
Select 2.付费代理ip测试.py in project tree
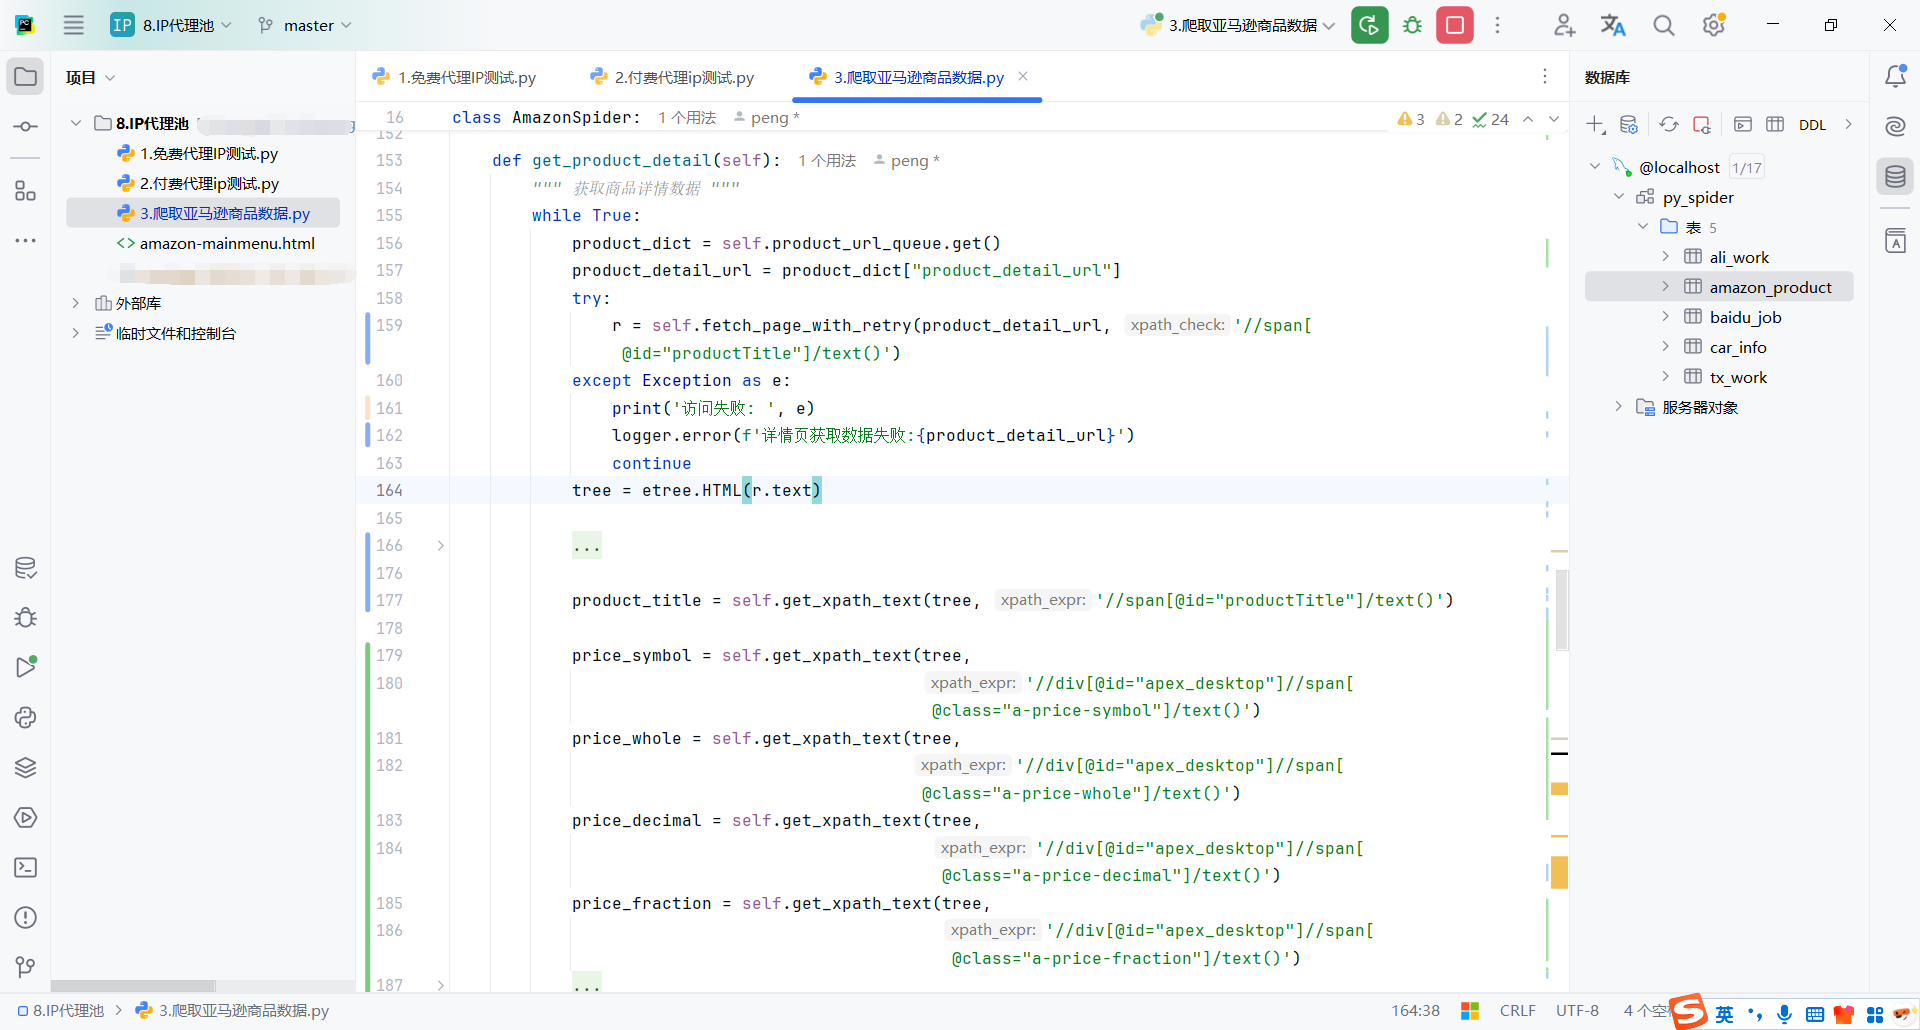pyautogui.click(x=198, y=183)
